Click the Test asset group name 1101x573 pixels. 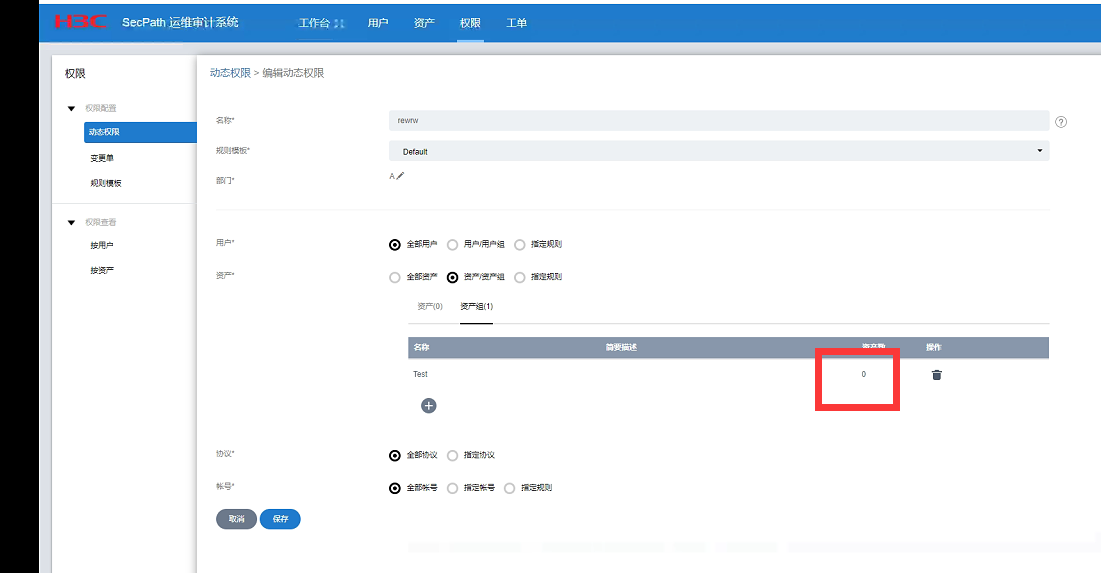[420, 374]
